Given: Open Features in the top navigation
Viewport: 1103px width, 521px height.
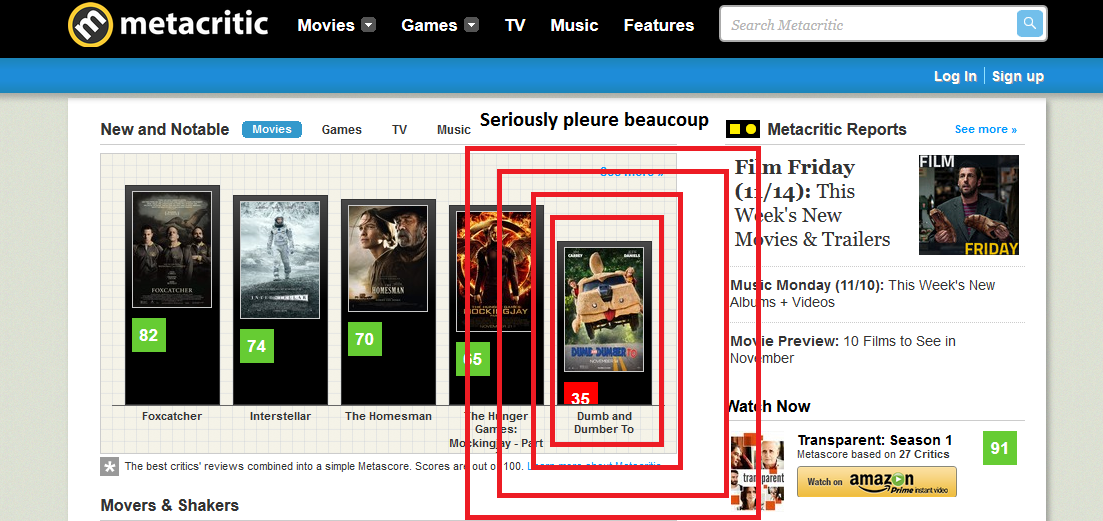Looking at the screenshot, I should pos(658,25).
